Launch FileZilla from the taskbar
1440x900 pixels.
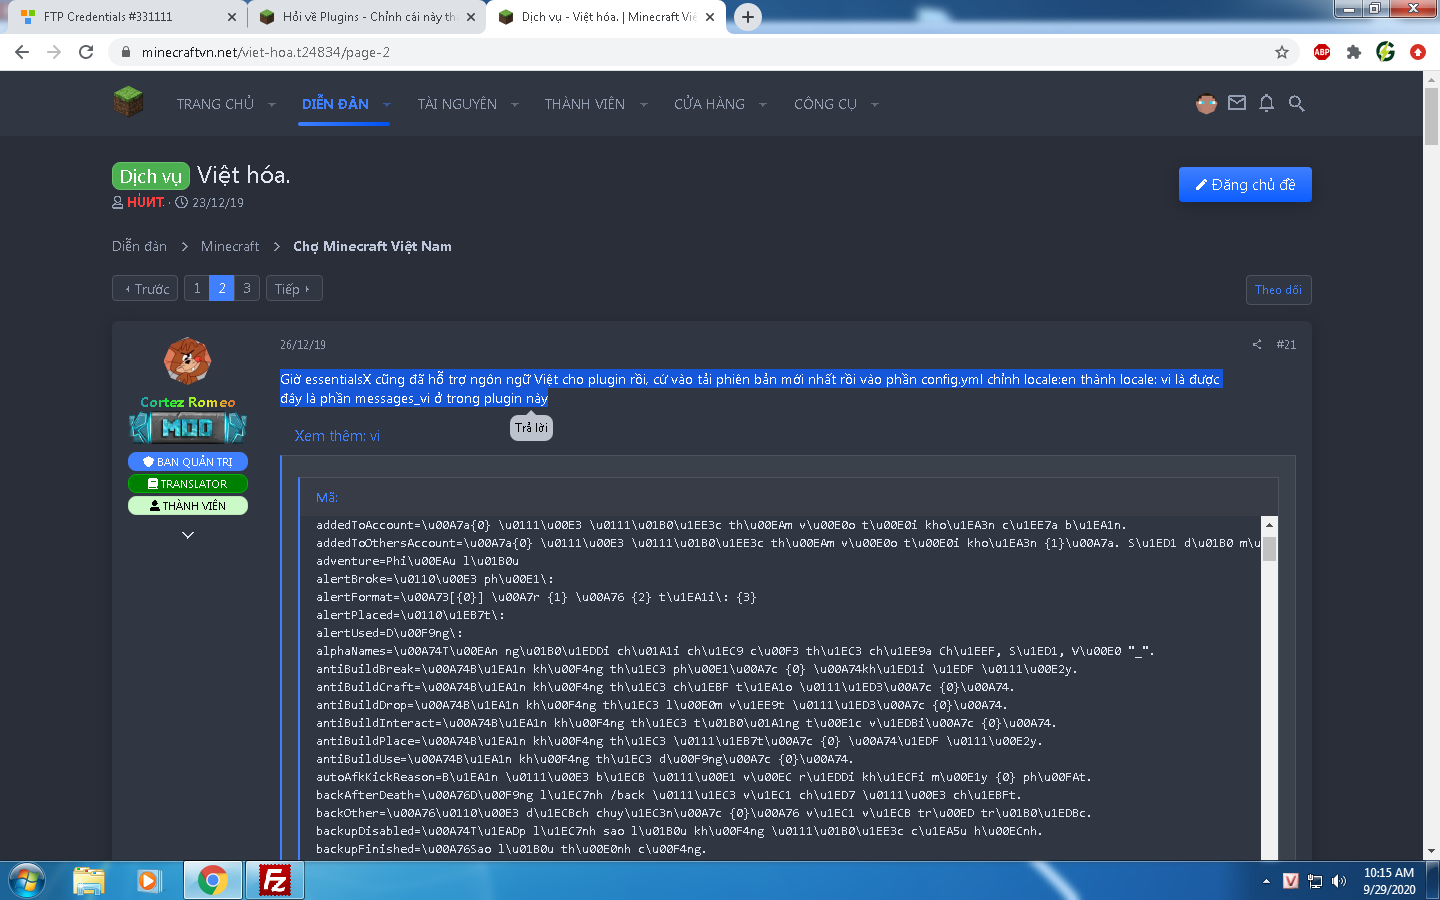[274, 880]
